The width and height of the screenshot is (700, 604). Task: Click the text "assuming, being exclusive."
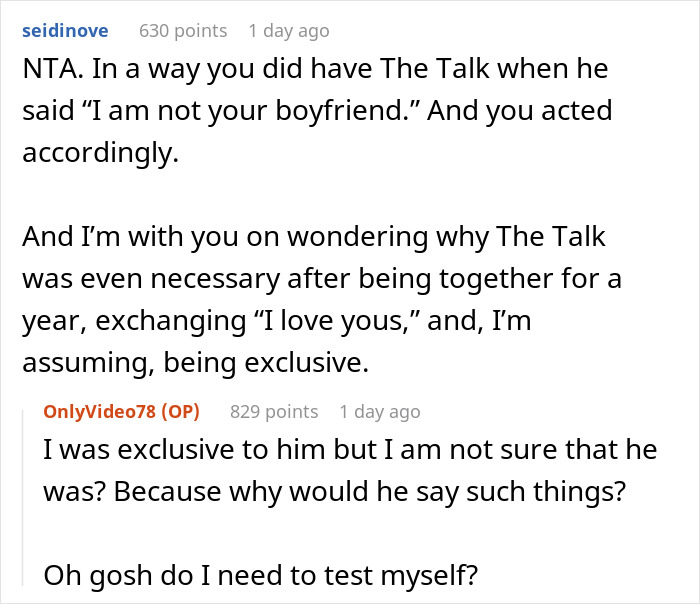tap(194, 356)
